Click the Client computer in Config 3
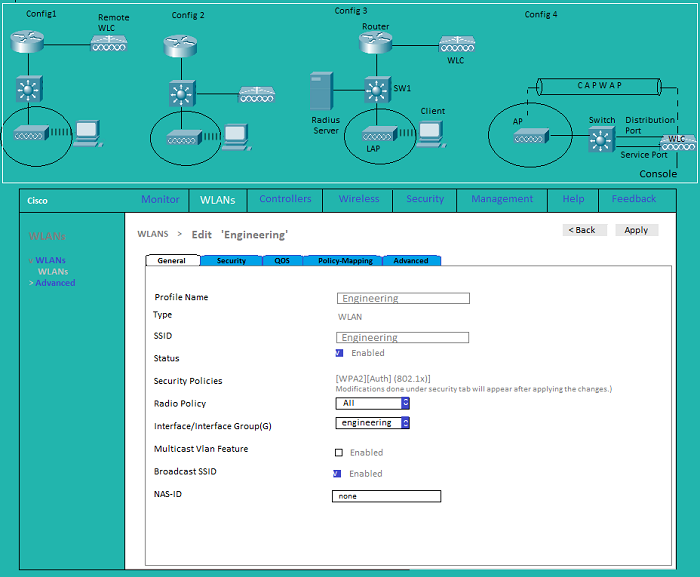This screenshot has width=700, height=577. (x=431, y=134)
